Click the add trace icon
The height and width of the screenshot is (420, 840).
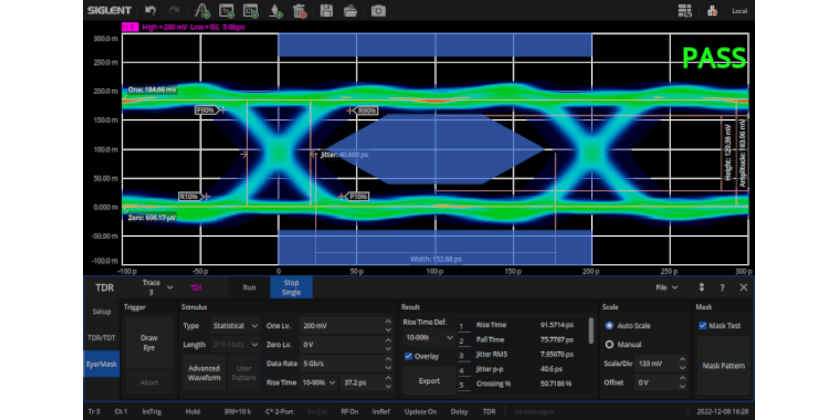(x=202, y=10)
